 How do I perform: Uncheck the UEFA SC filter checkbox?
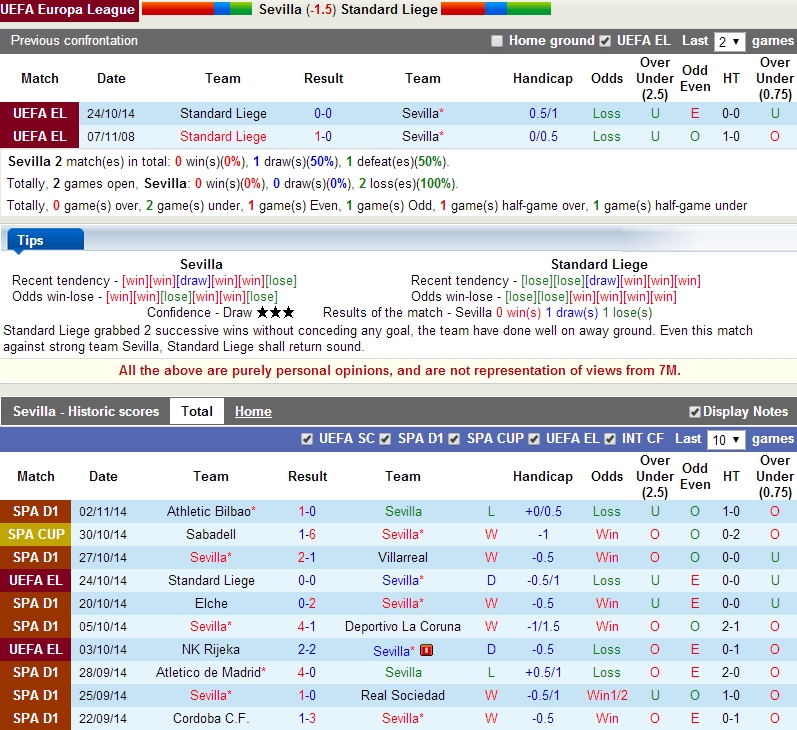[x=306, y=439]
